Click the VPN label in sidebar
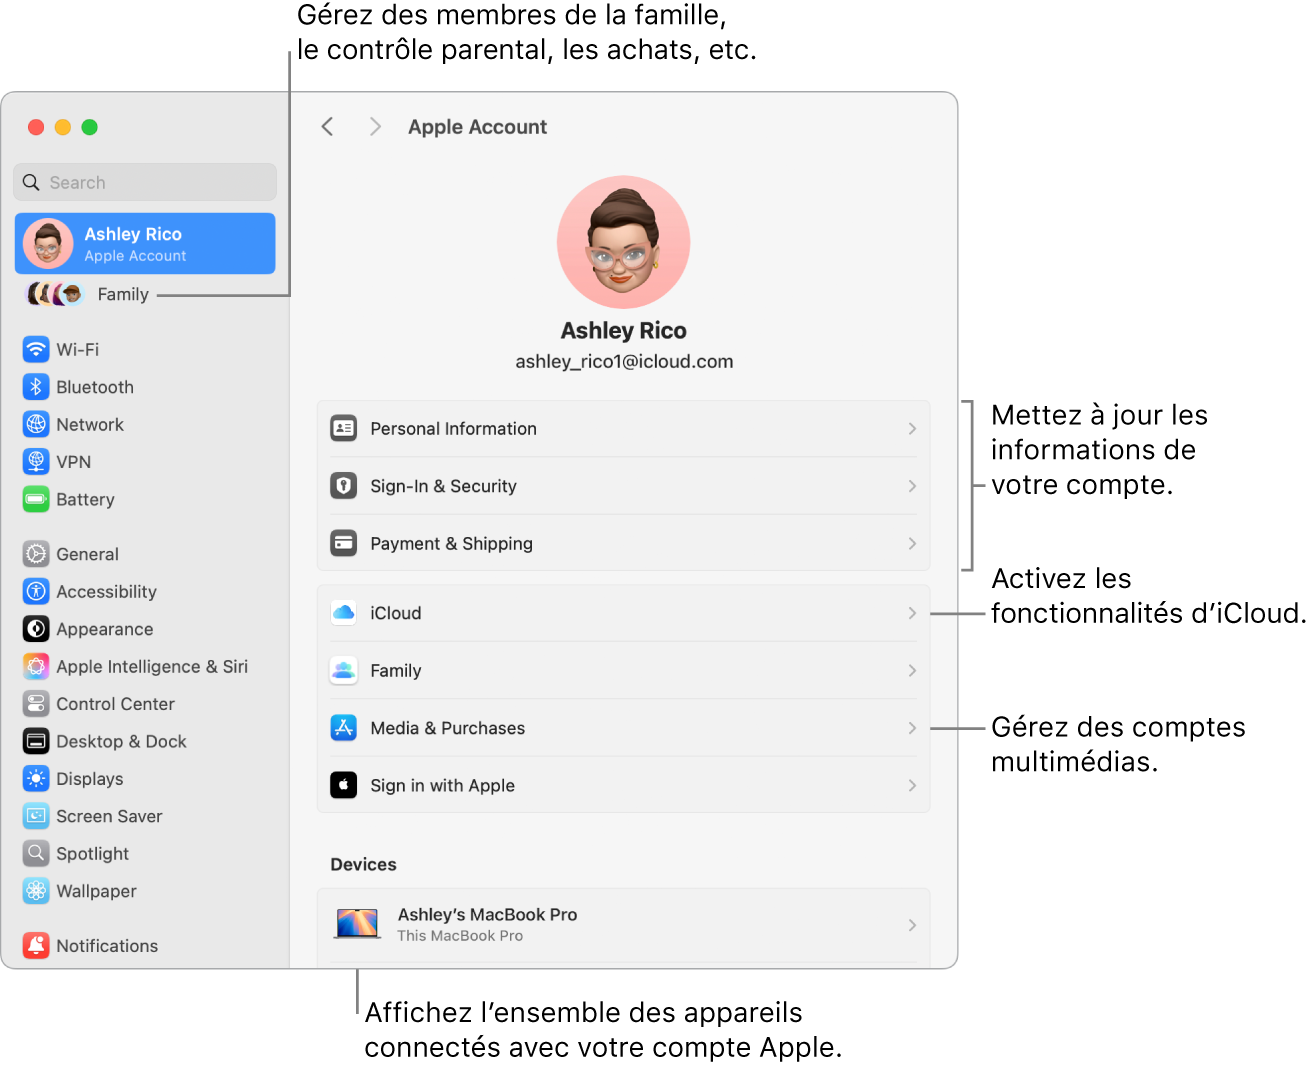The image size is (1311, 1068). [73, 461]
